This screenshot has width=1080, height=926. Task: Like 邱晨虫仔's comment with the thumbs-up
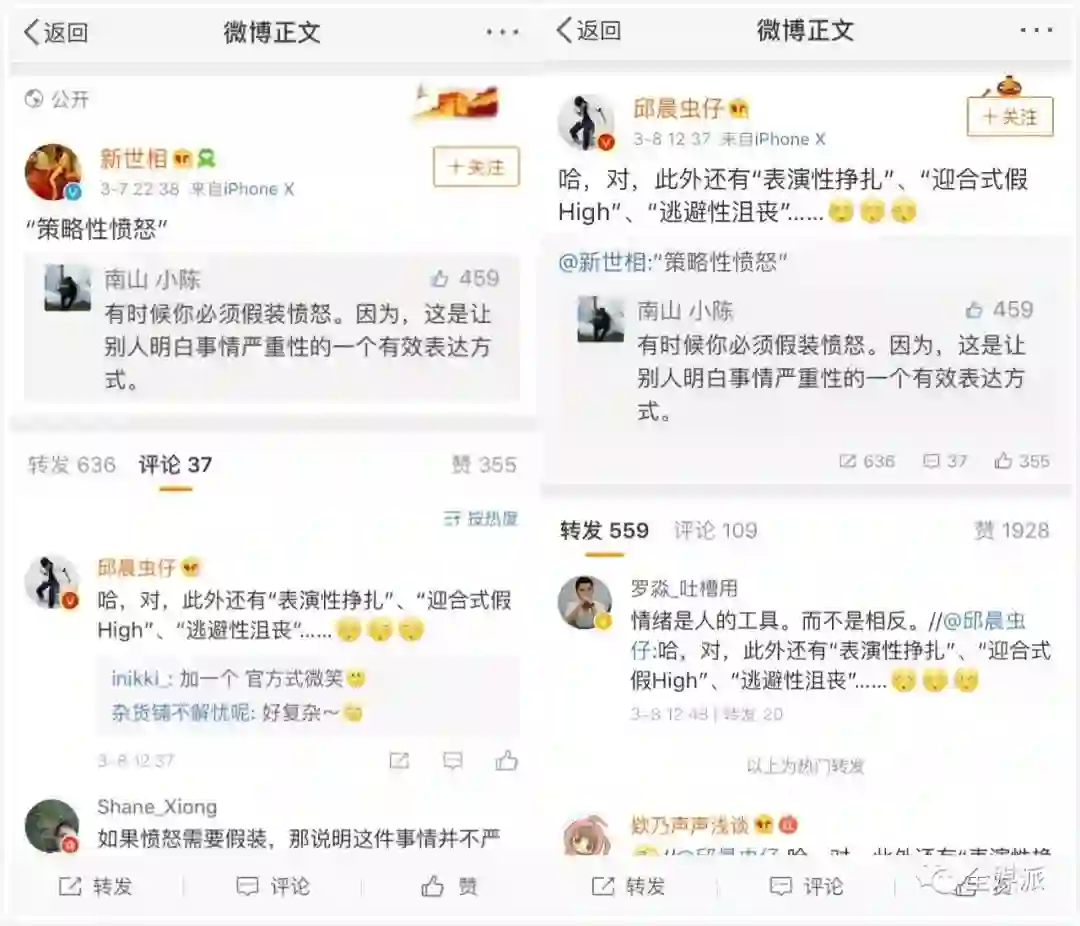(506, 761)
